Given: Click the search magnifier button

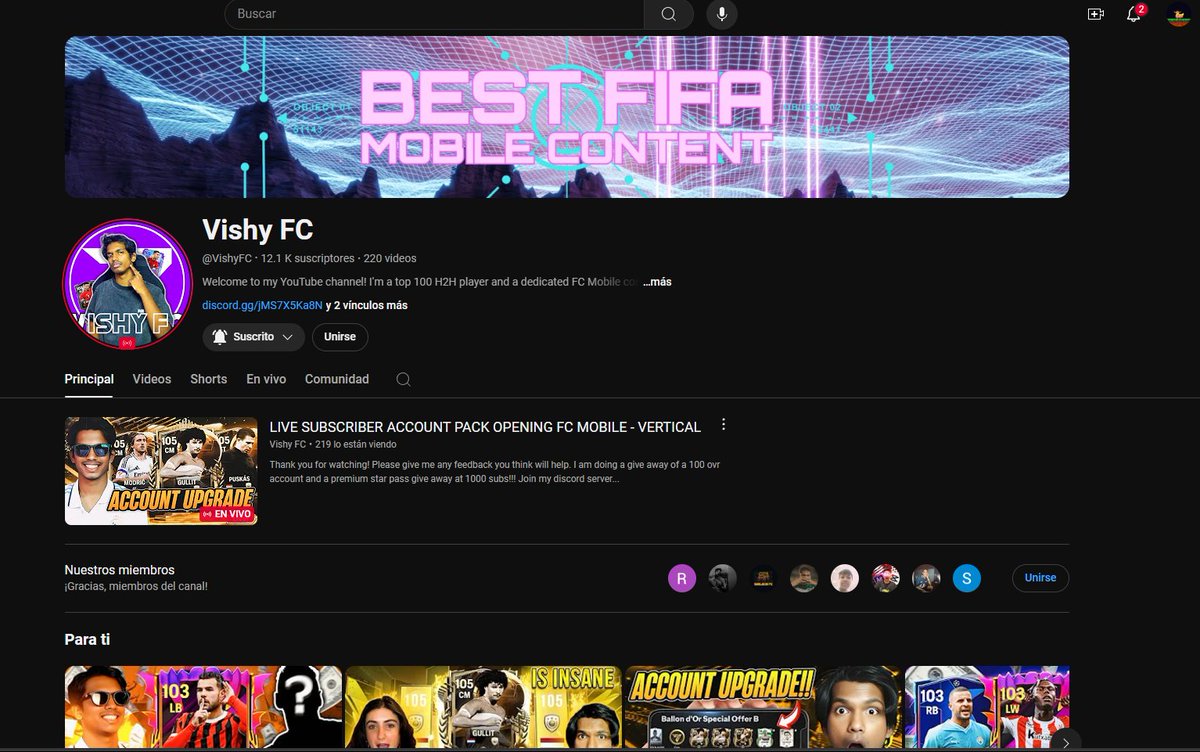Looking at the screenshot, I should coord(668,14).
